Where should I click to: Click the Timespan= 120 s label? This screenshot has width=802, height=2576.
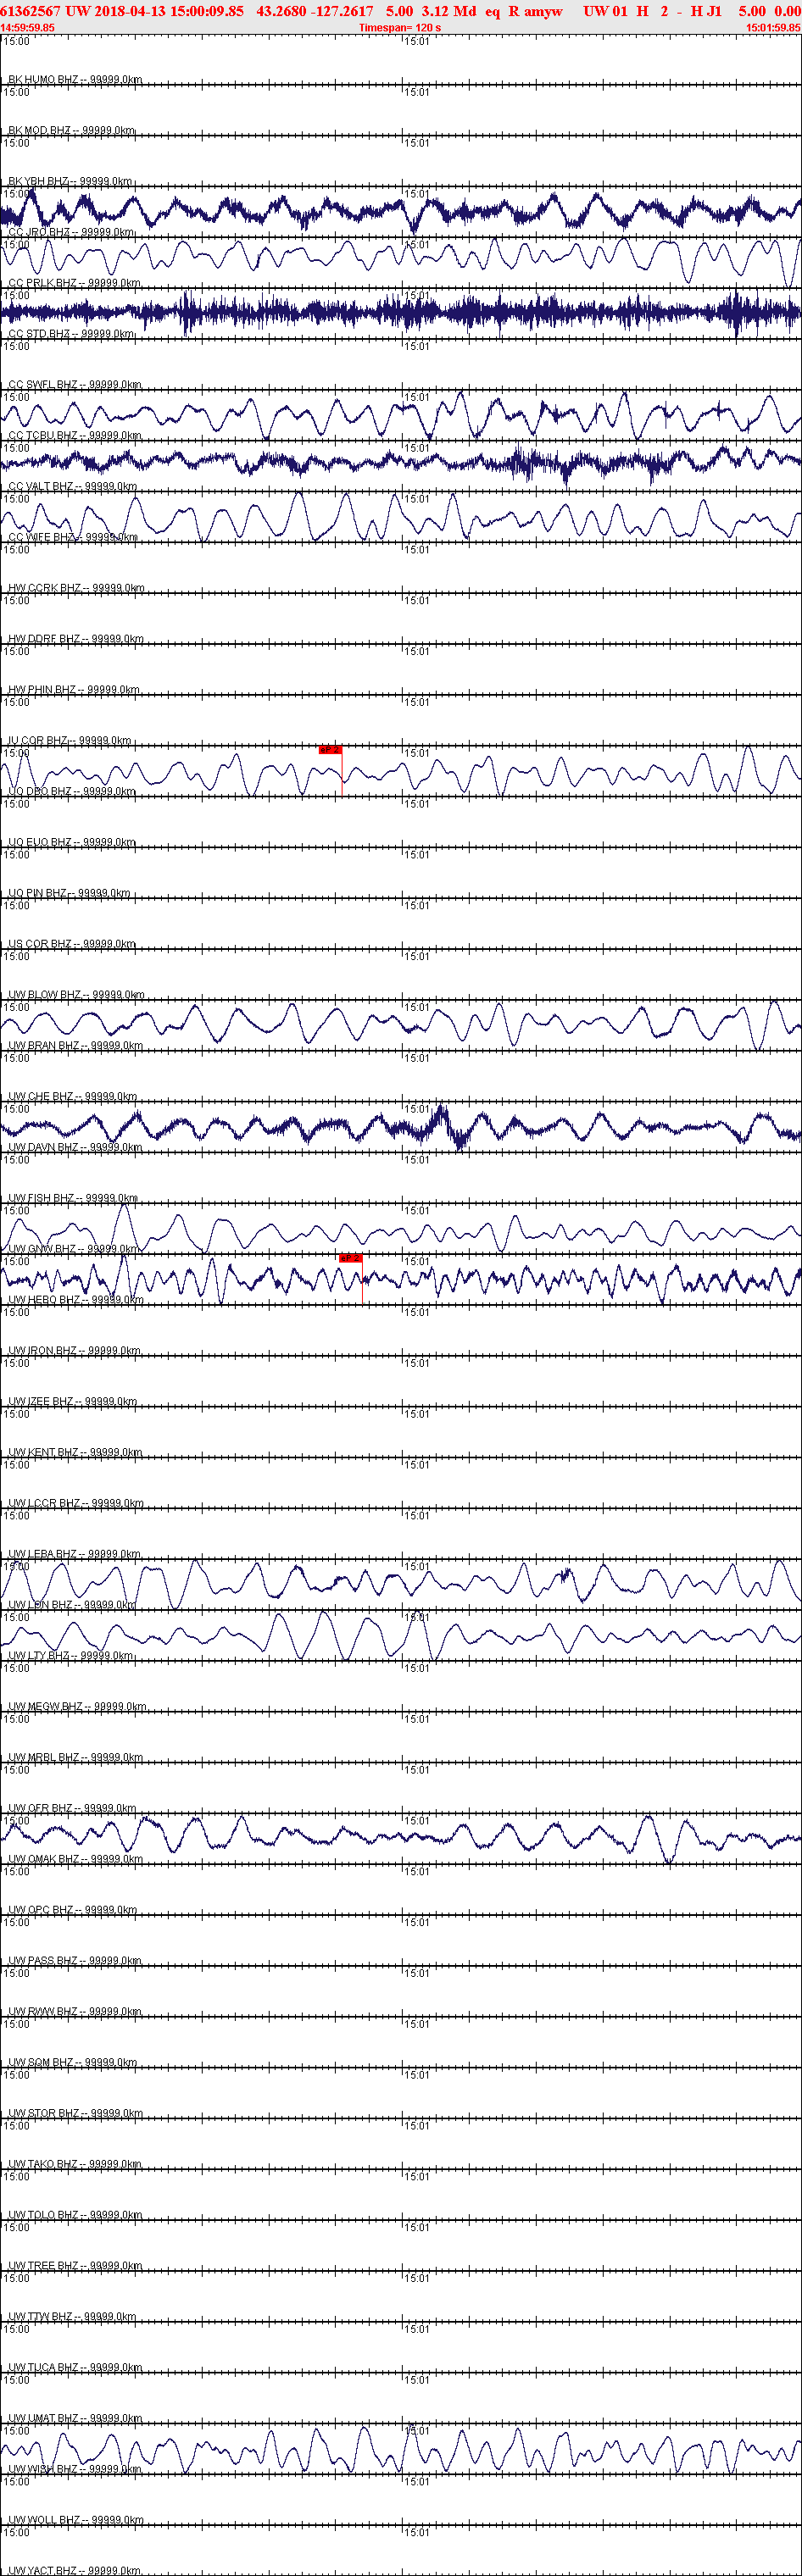point(400,28)
